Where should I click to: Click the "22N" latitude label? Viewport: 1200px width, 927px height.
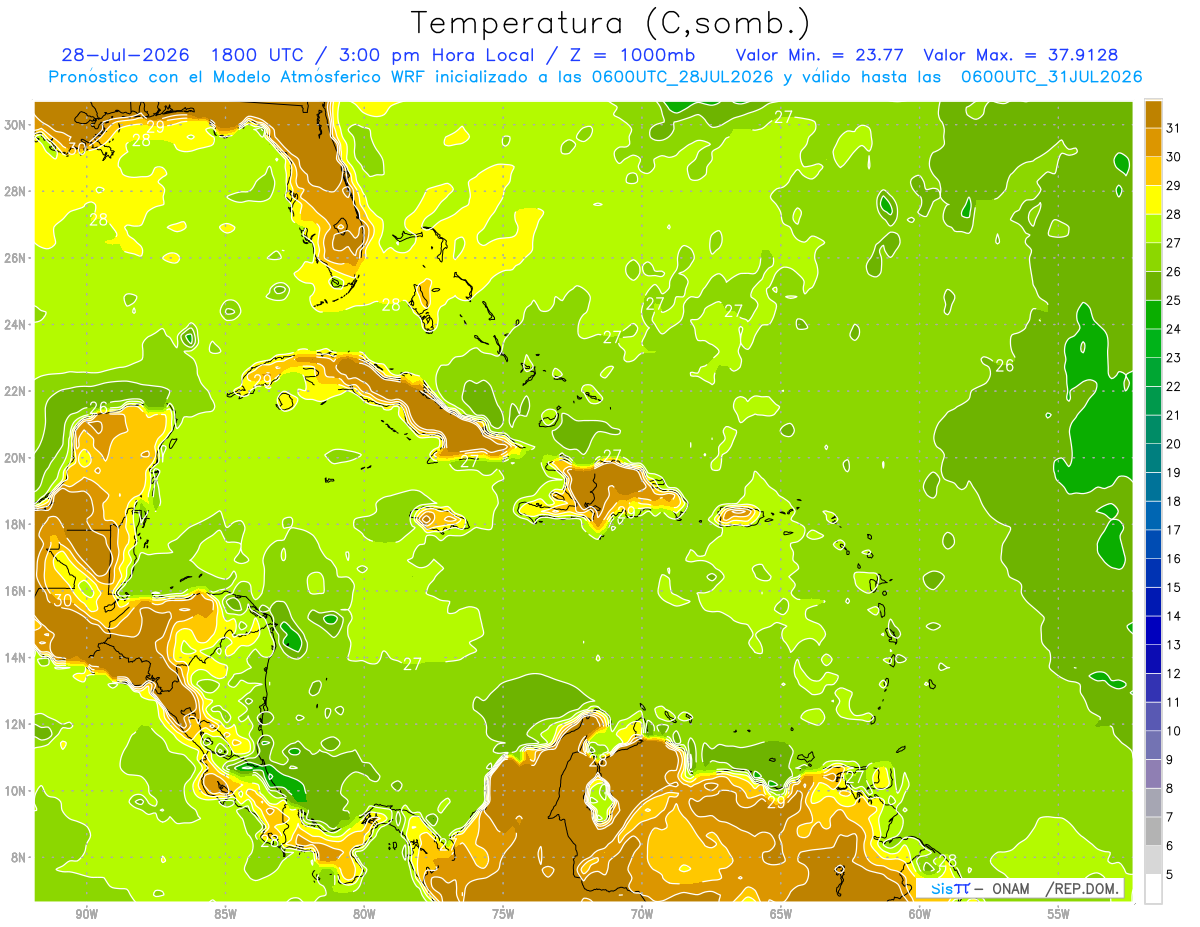[17, 391]
